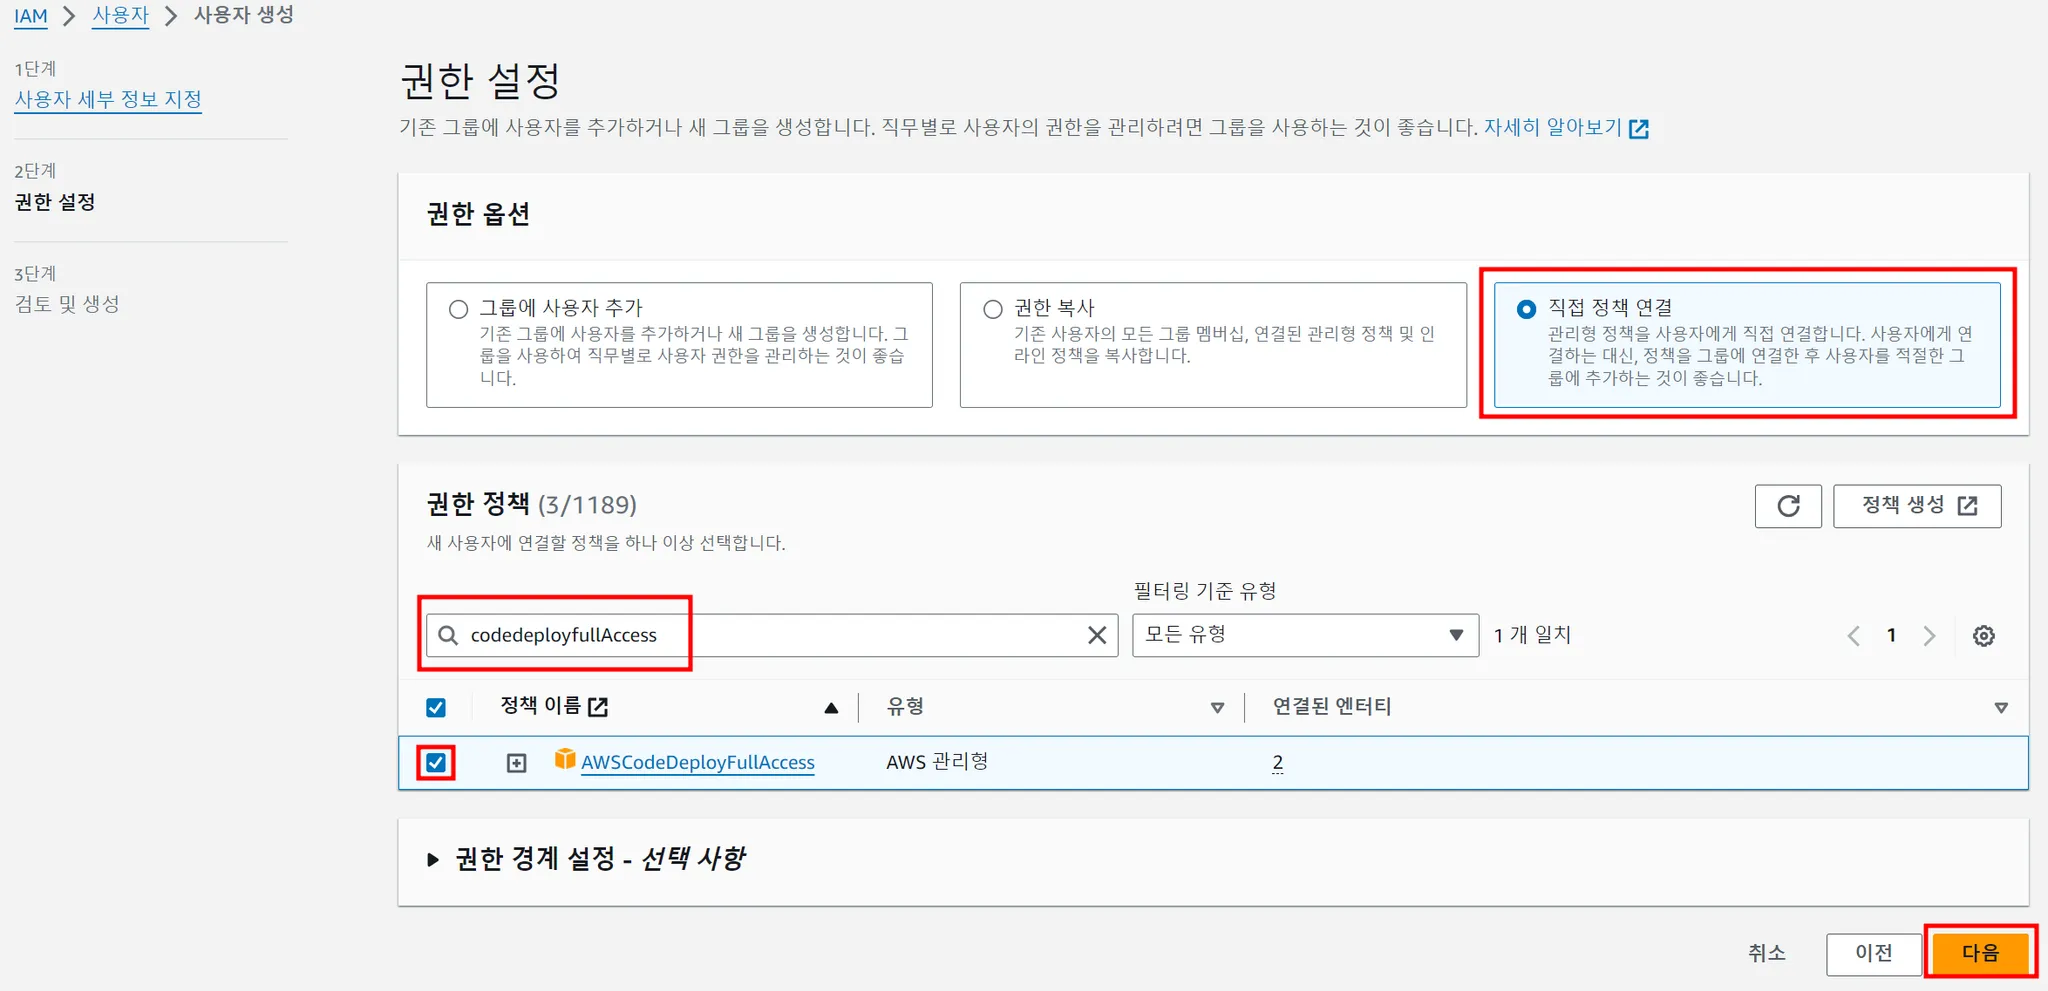Open table preferences gear icon
This screenshot has height=991, width=2048.
(1984, 636)
